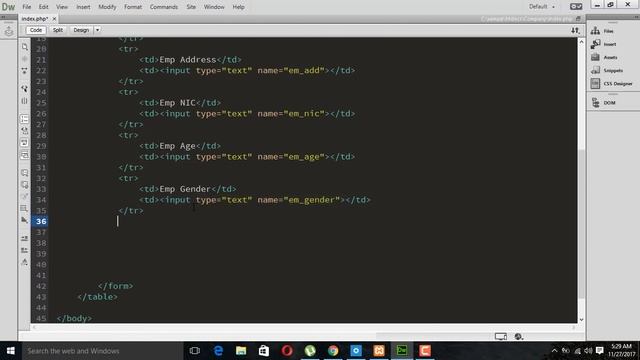Click the preview device icon in status bar
The image size is (640, 360).
[501, 336]
